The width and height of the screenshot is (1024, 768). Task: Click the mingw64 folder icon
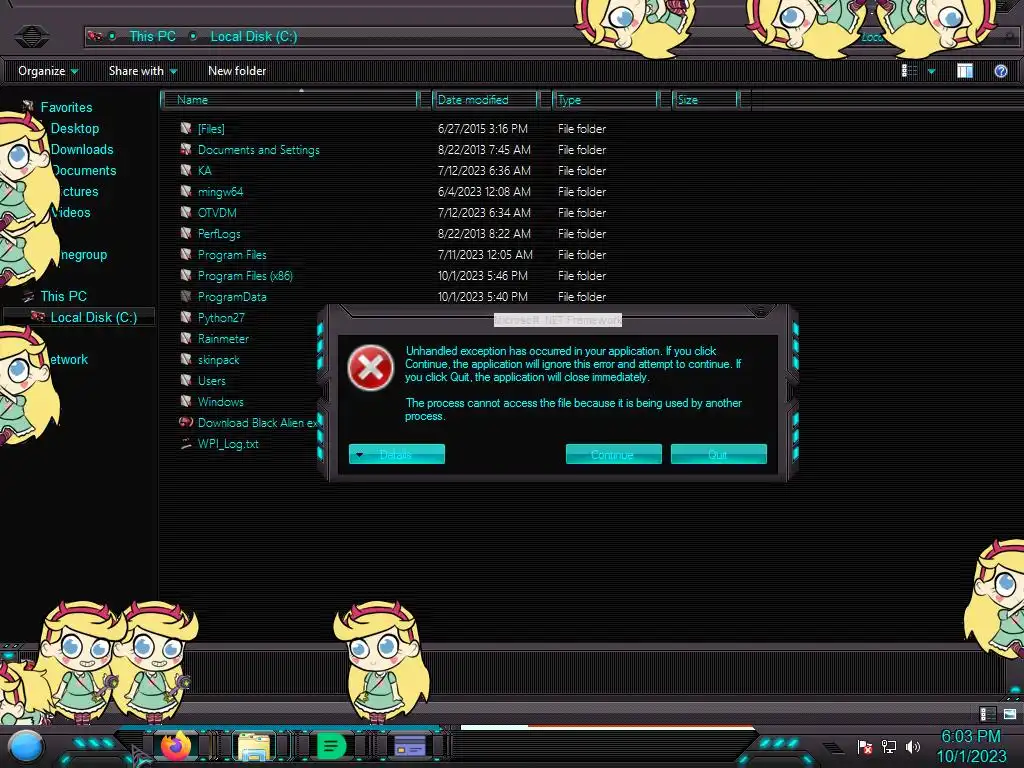point(186,191)
